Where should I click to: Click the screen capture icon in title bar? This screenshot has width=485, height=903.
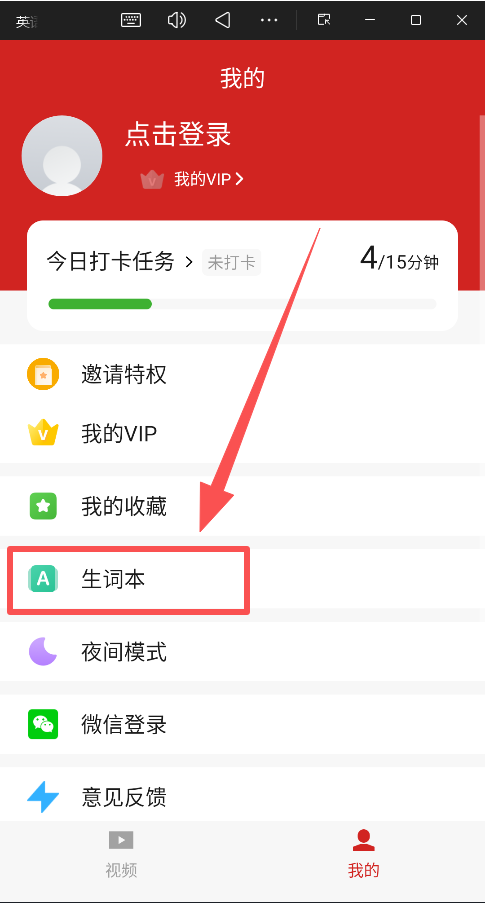324,20
